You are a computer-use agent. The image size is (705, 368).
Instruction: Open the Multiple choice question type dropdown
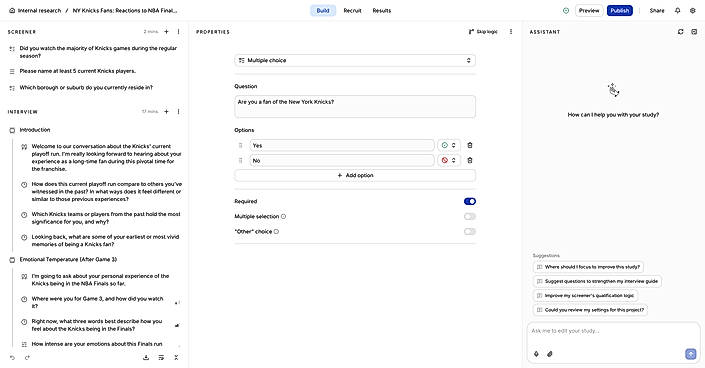[x=355, y=60]
